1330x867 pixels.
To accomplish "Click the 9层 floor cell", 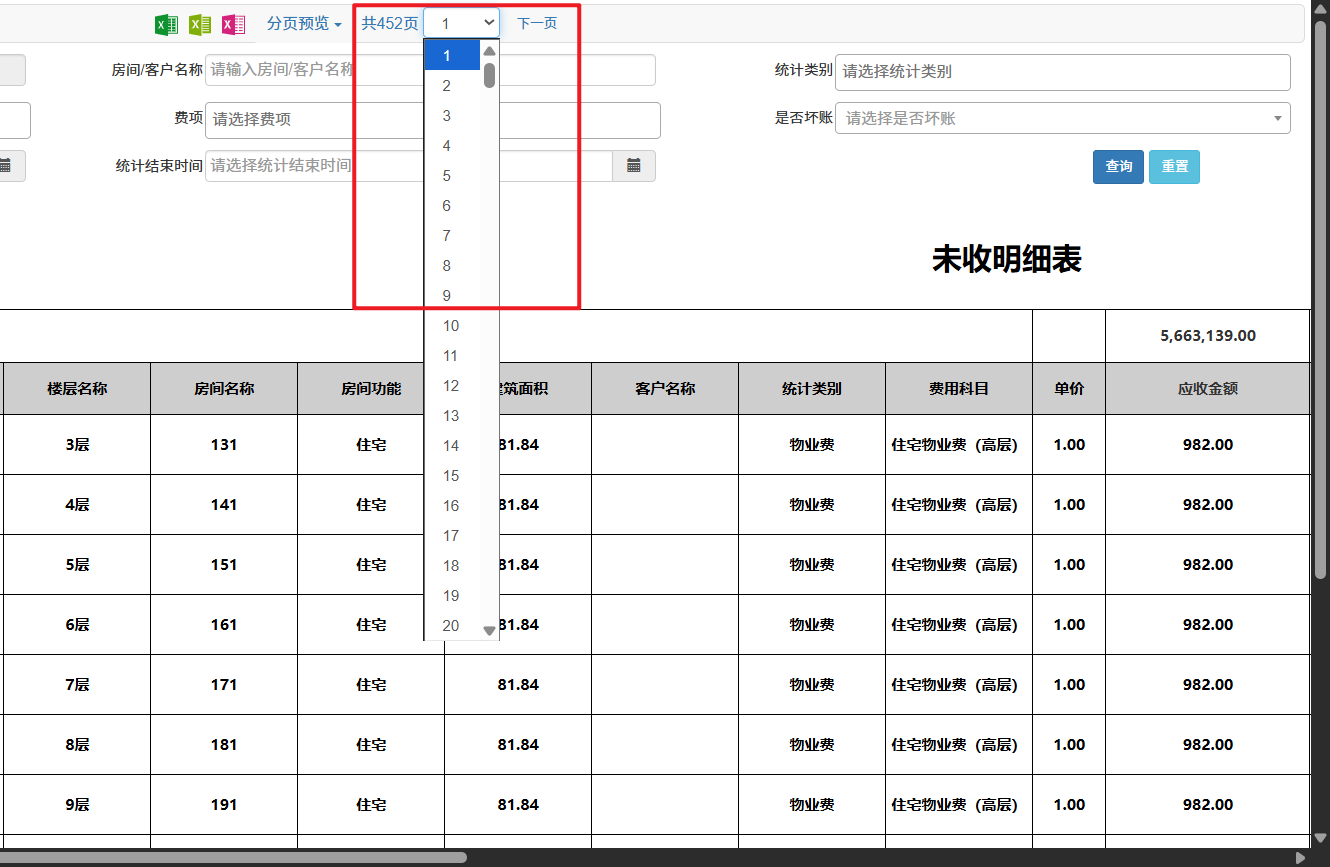I will [x=77, y=804].
